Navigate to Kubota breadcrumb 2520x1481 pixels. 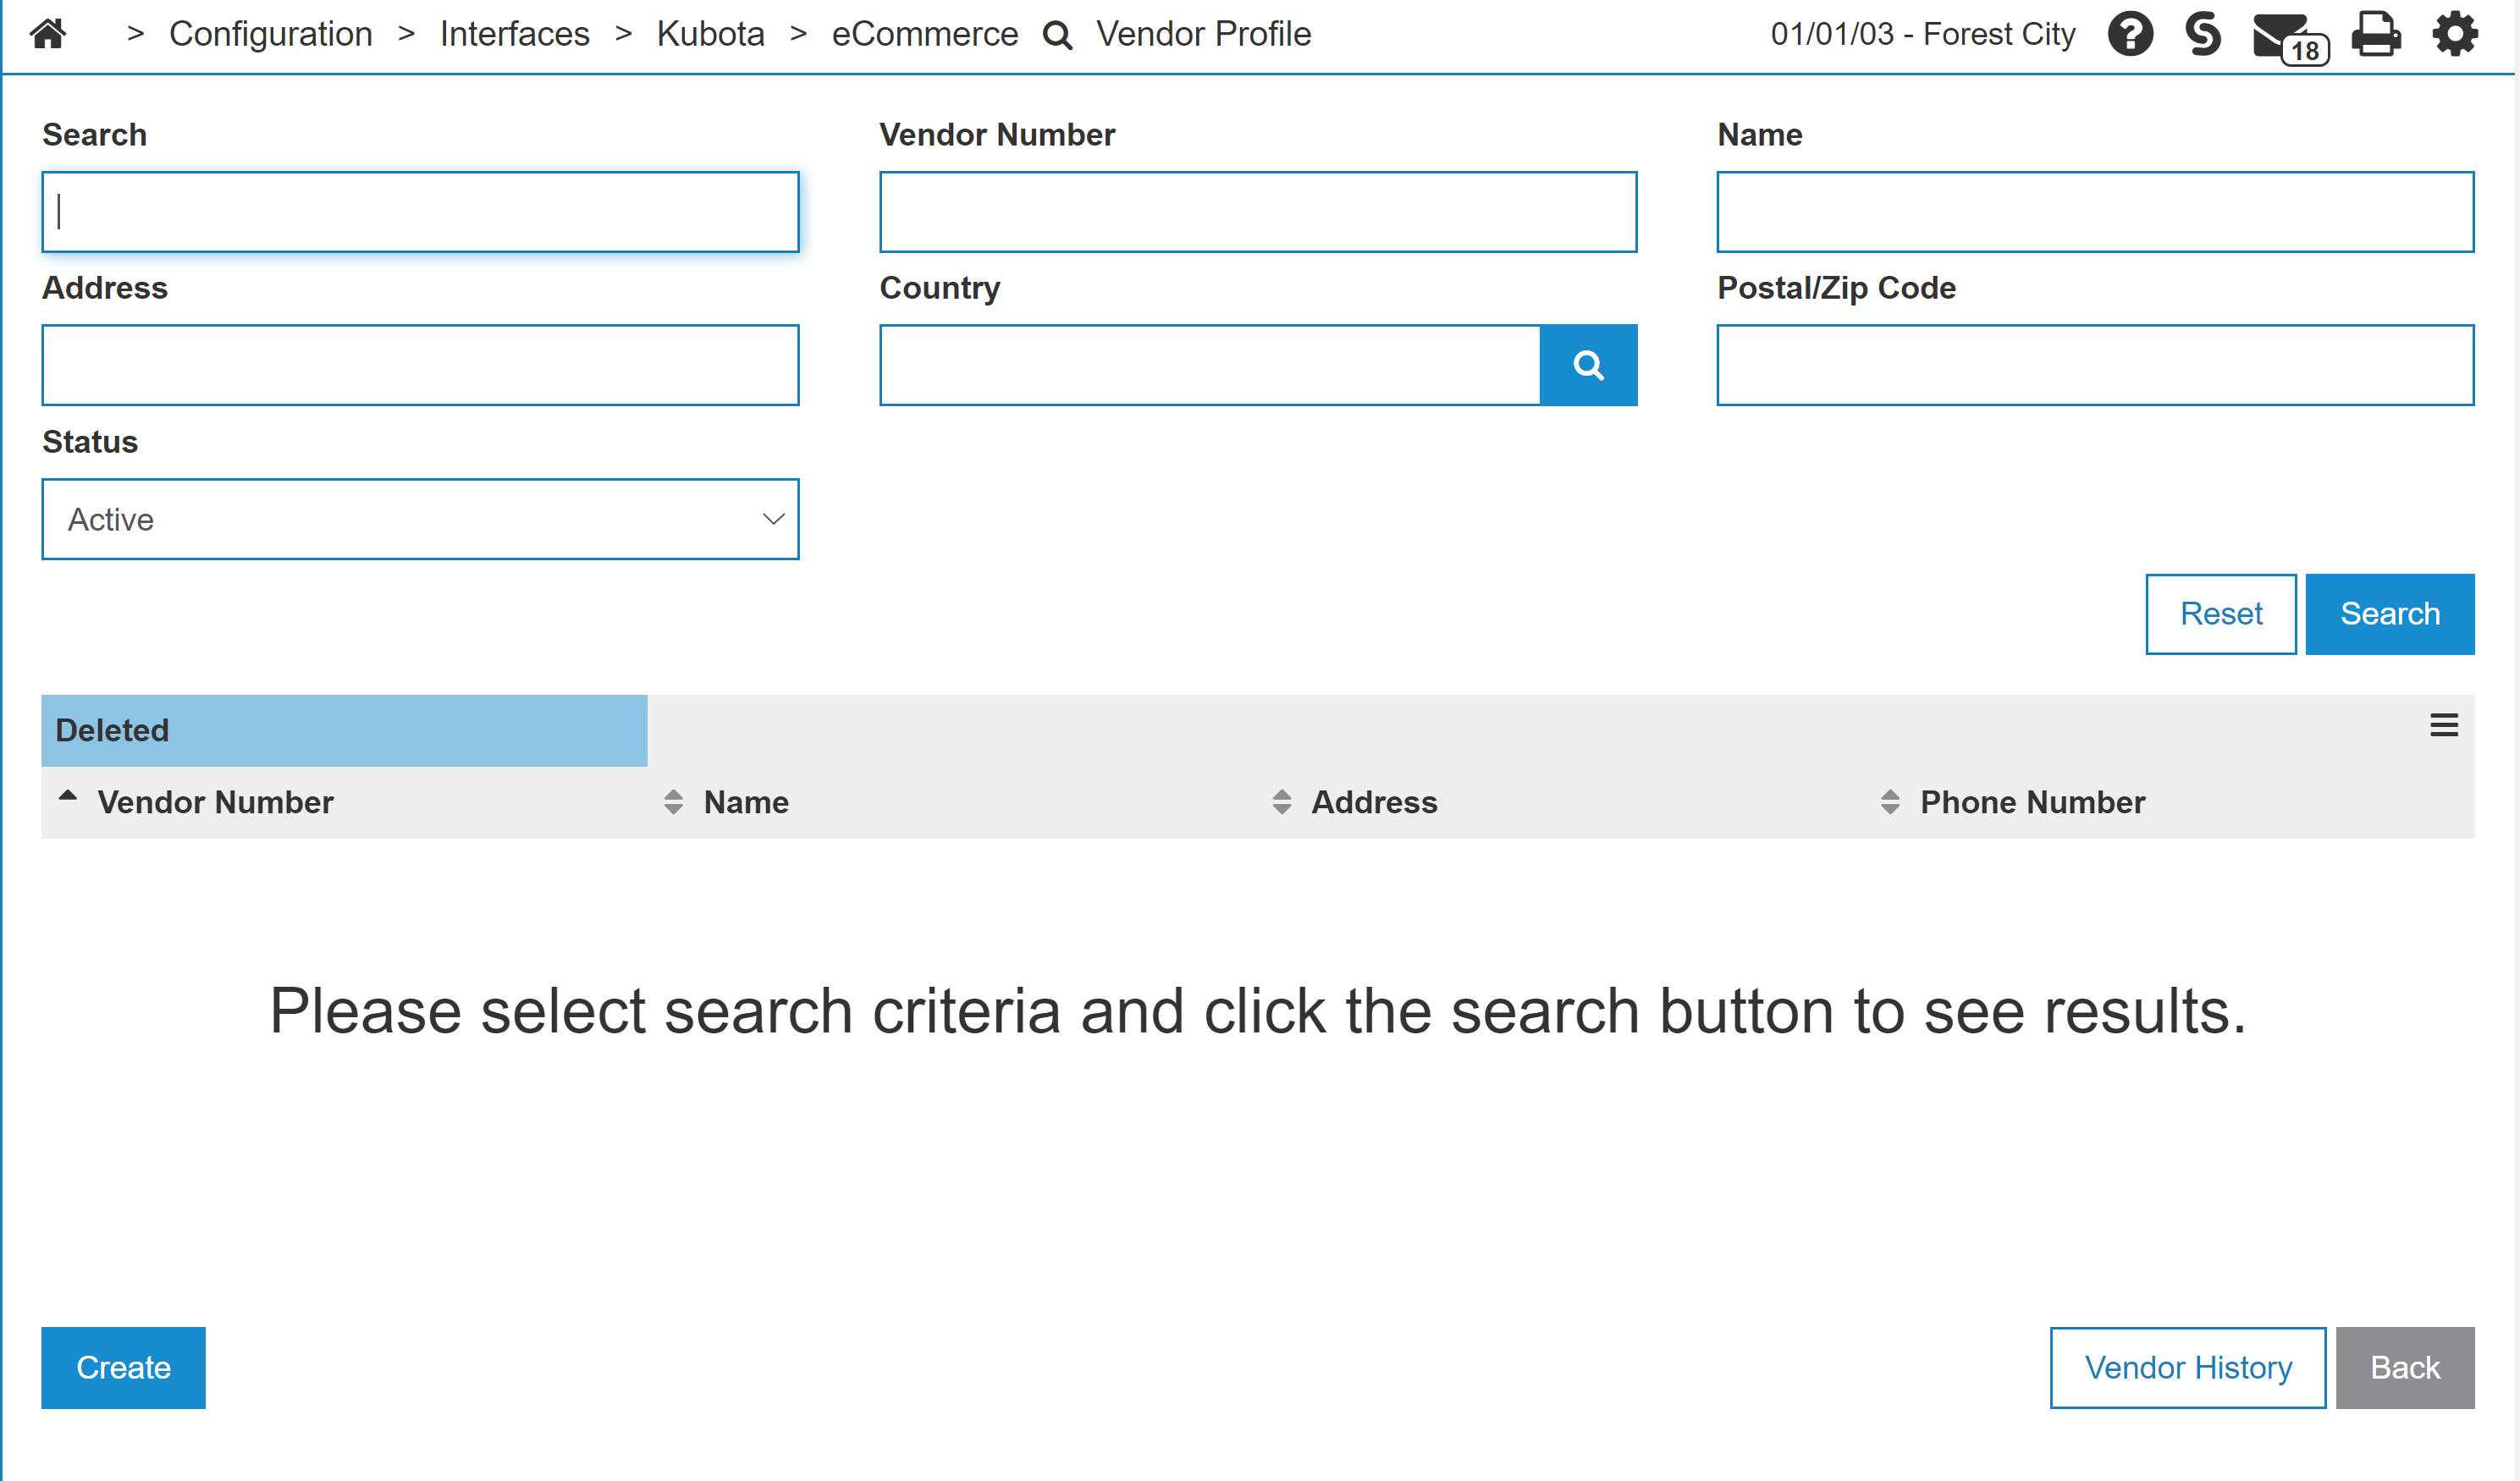(x=710, y=34)
